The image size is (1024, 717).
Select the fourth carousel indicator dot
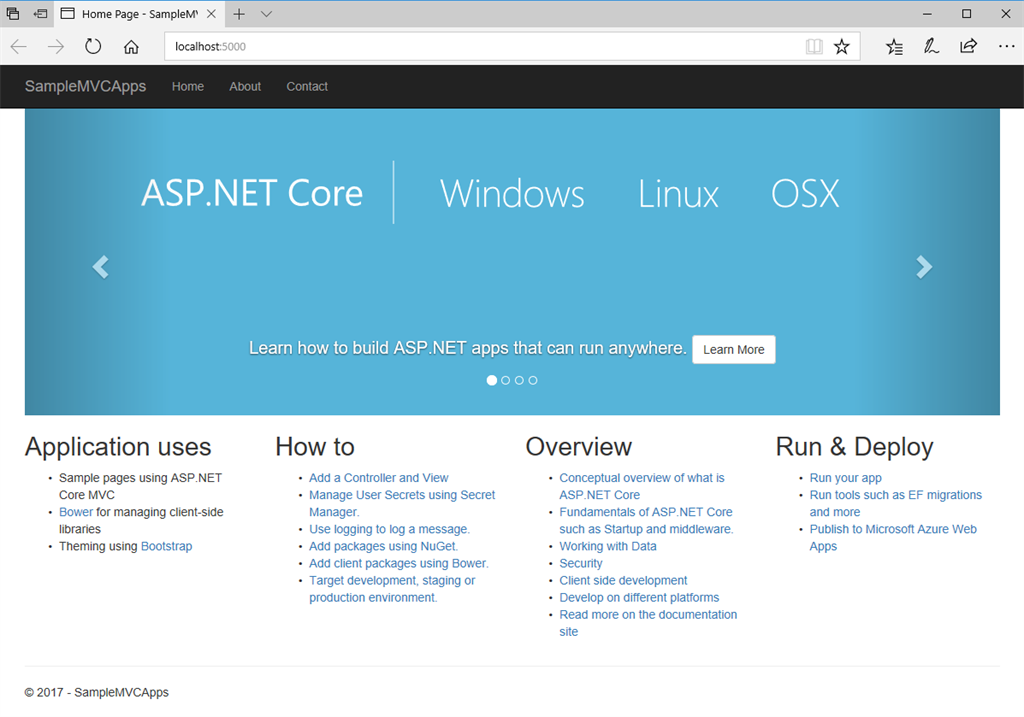[x=533, y=380]
